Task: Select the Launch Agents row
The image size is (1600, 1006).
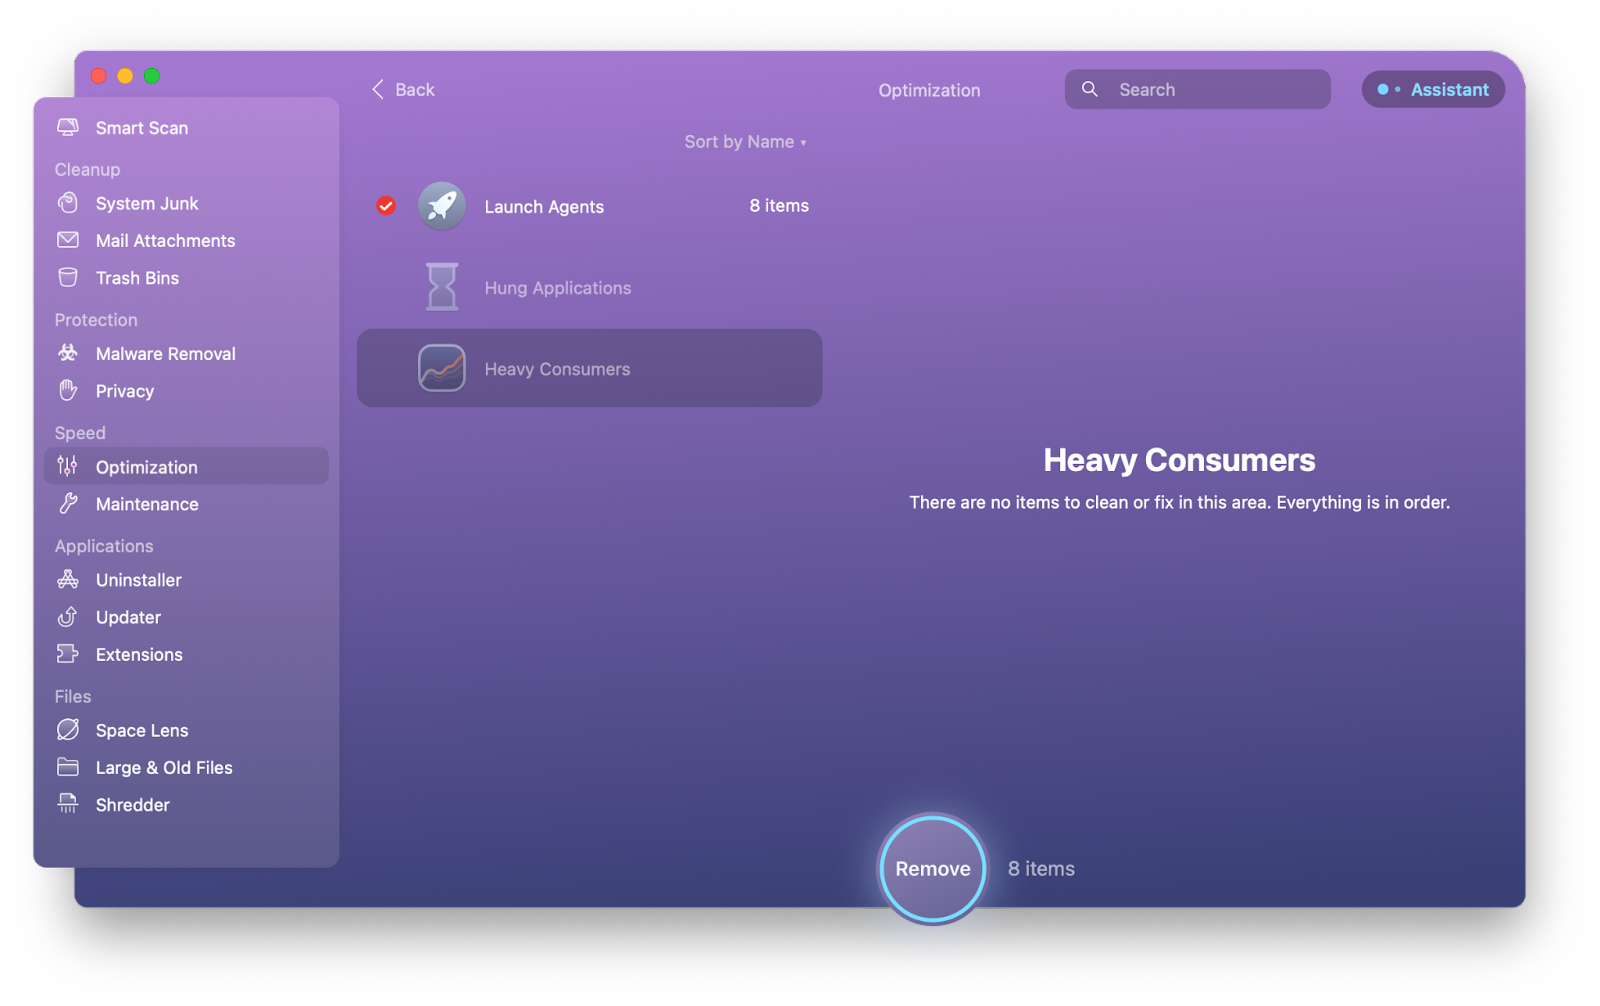Action: point(590,206)
